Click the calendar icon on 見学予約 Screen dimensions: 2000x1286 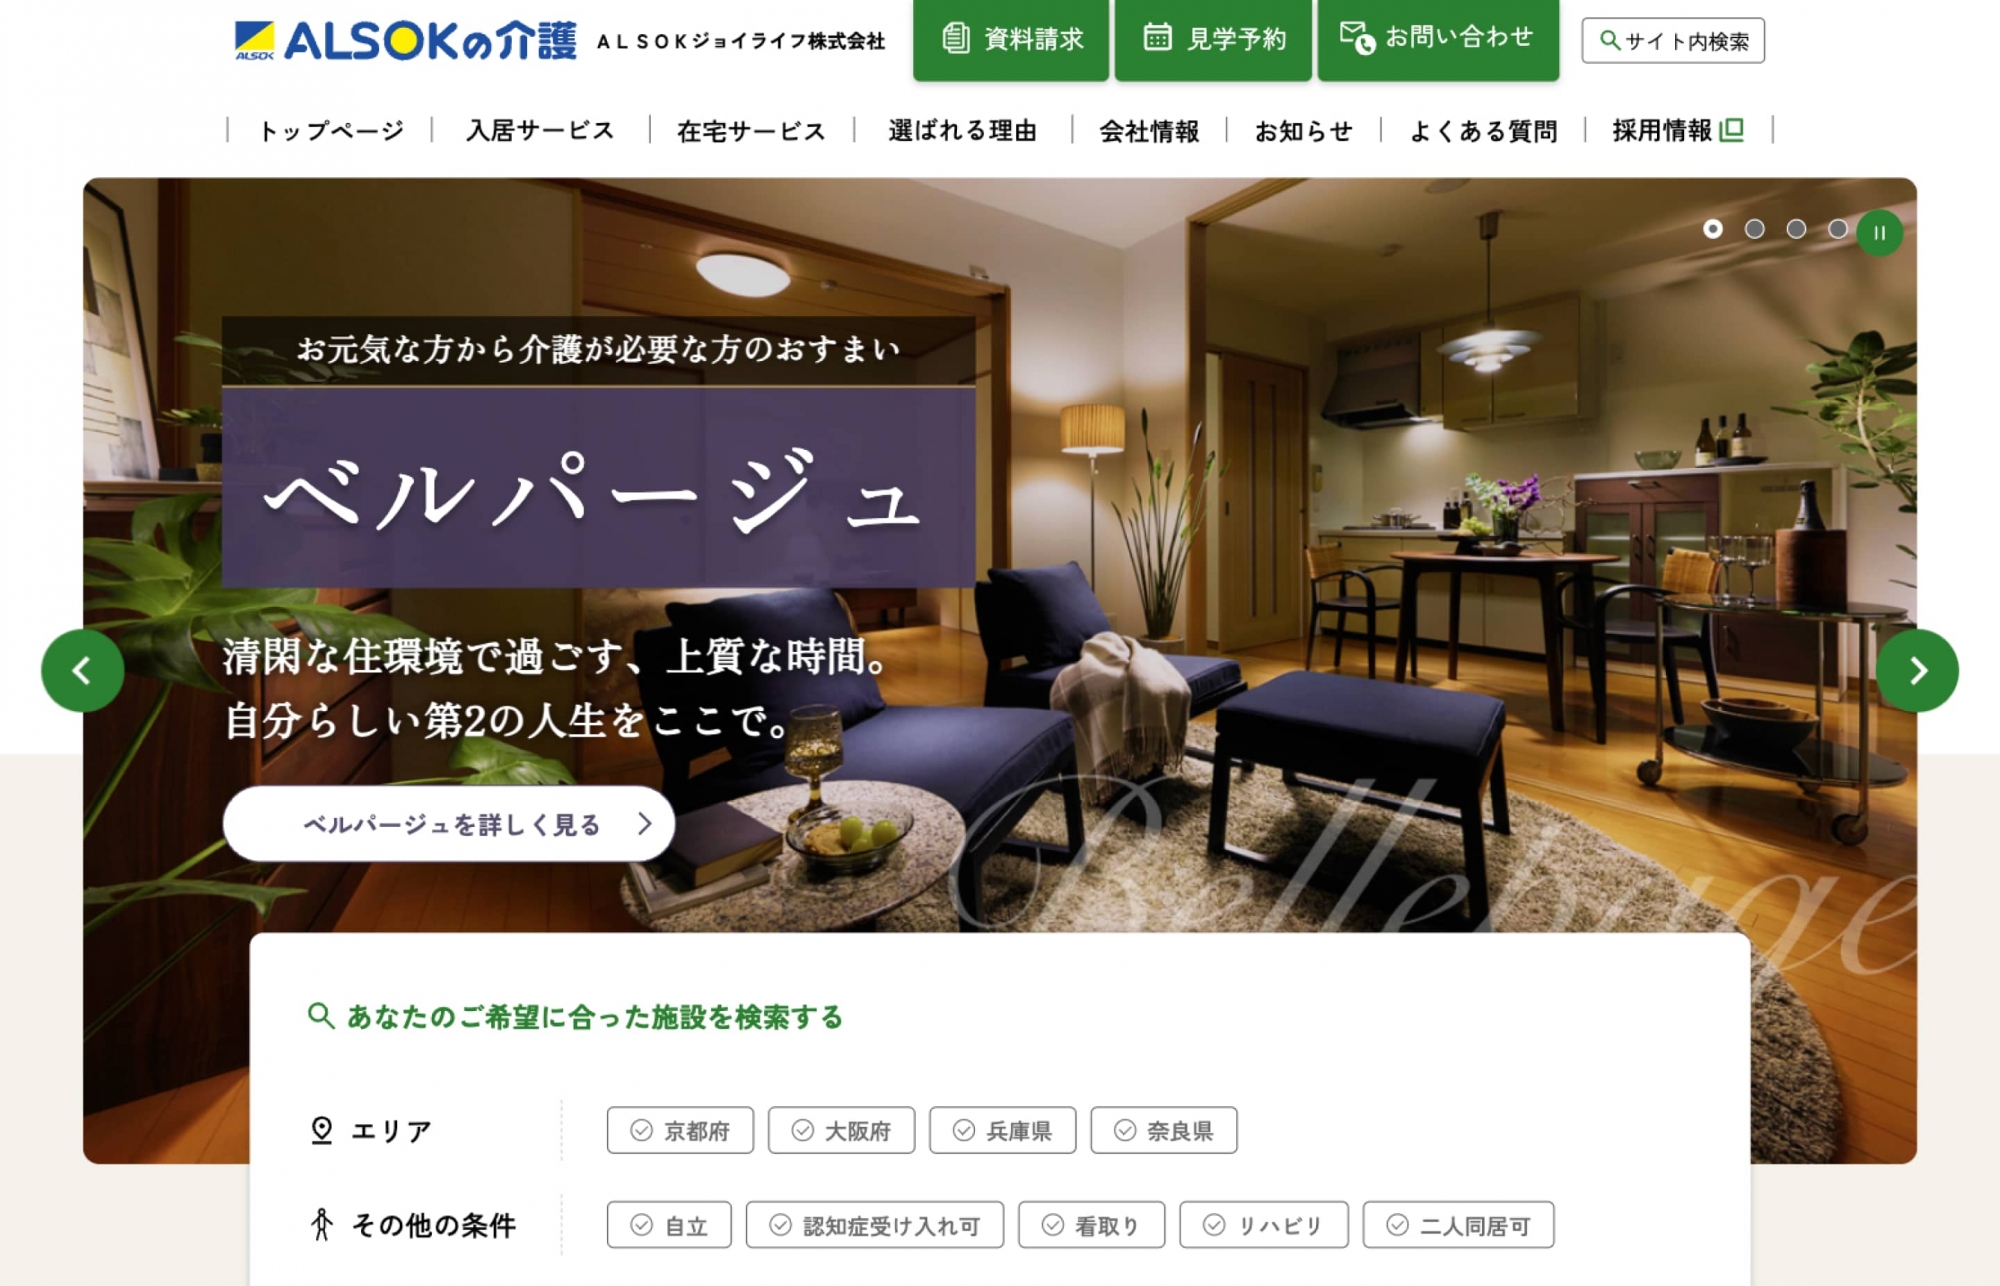coord(1157,37)
